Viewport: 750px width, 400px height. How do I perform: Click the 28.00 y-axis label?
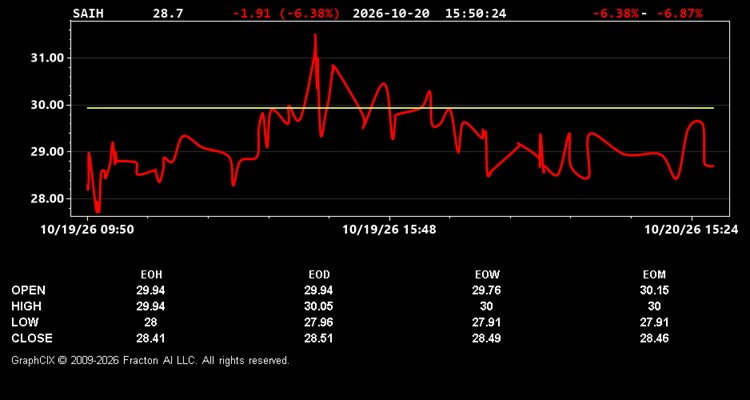click(x=47, y=199)
